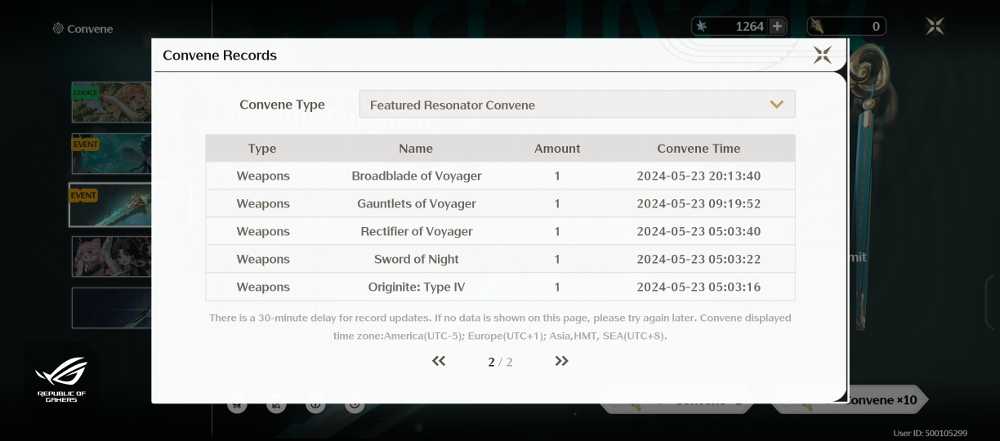Click the timestamp 2024-05-23 09:19:52

pos(698,204)
